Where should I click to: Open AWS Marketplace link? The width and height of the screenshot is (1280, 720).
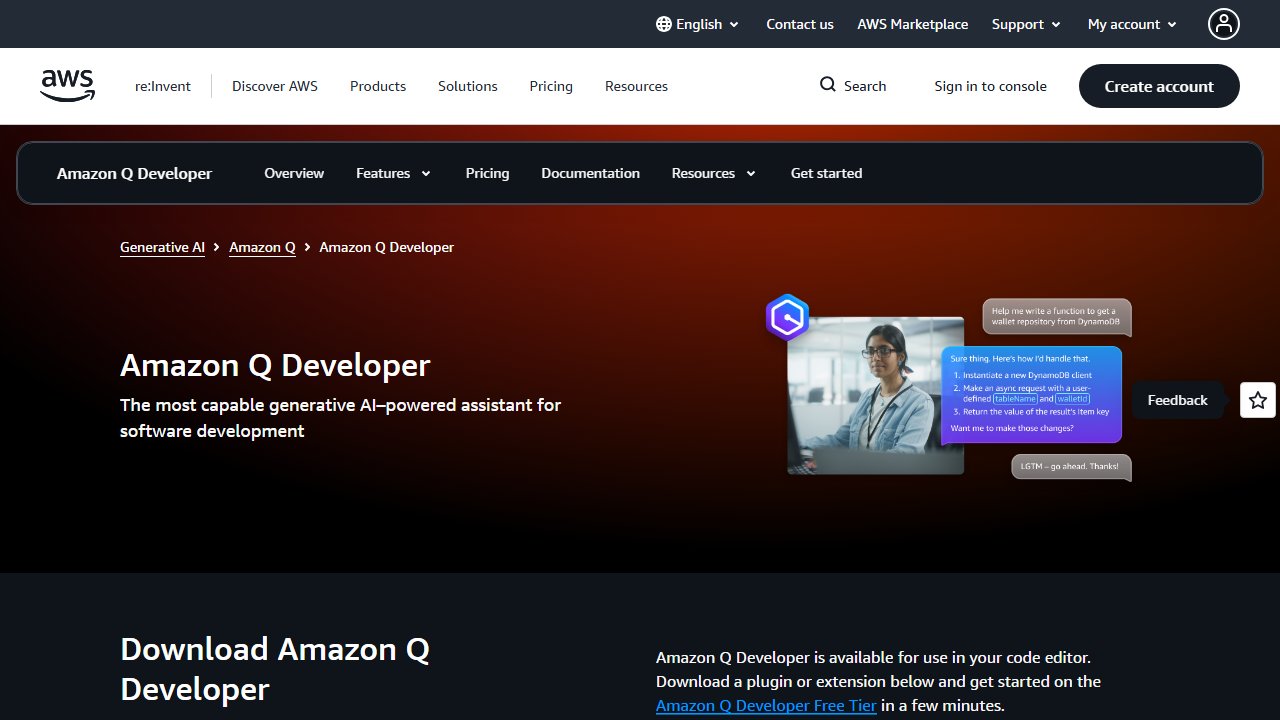(x=912, y=24)
